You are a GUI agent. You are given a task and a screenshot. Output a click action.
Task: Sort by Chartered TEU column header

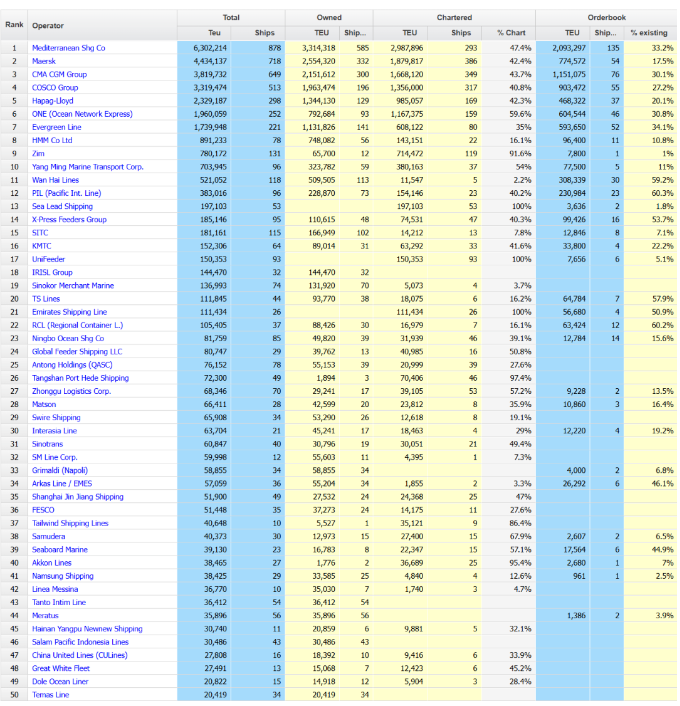coord(400,33)
